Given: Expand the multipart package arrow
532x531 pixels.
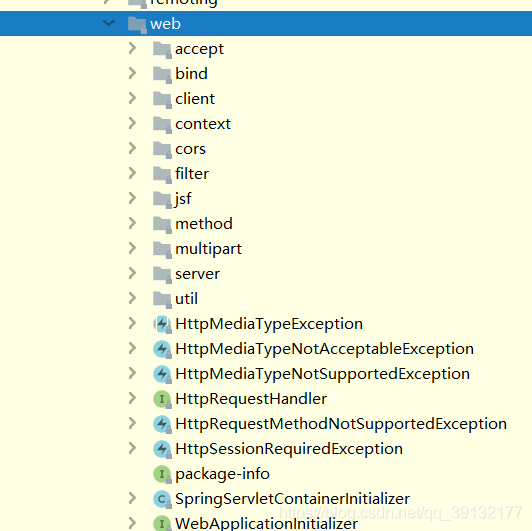Looking at the screenshot, I should point(132,248).
